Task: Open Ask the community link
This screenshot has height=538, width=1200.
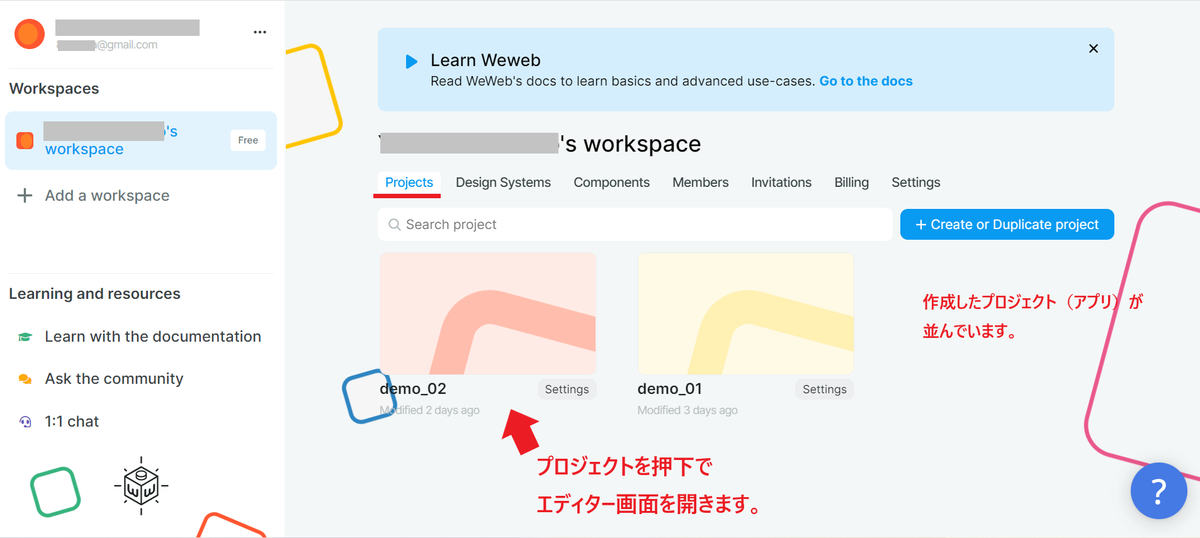Action: coord(114,379)
